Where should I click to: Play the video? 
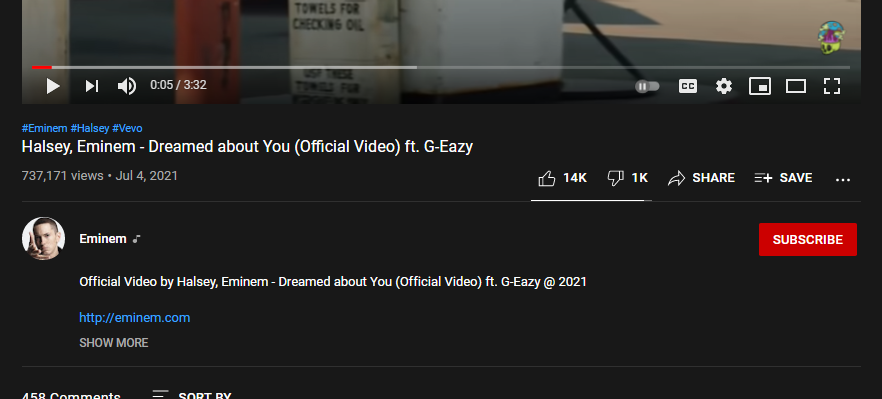click(53, 86)
